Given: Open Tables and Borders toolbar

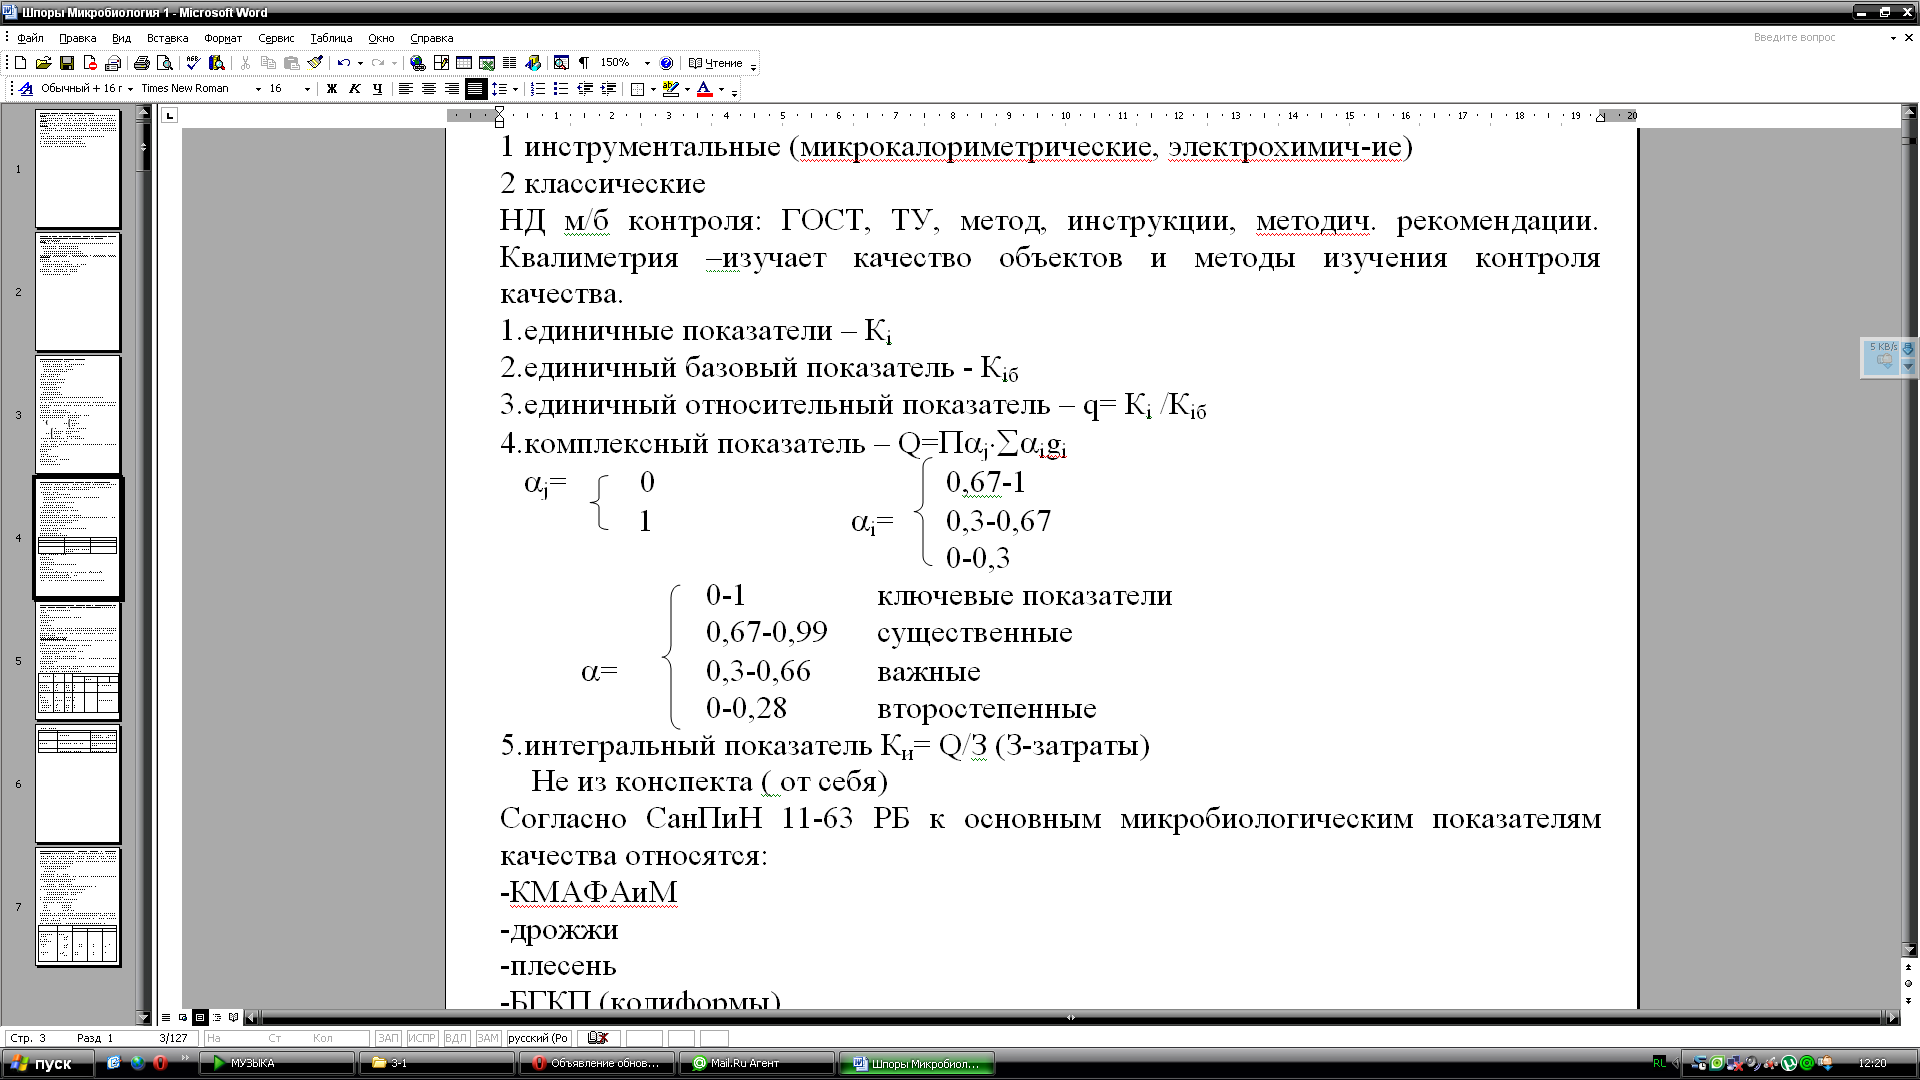Looking at the screenshot, I should coord(441,63).
